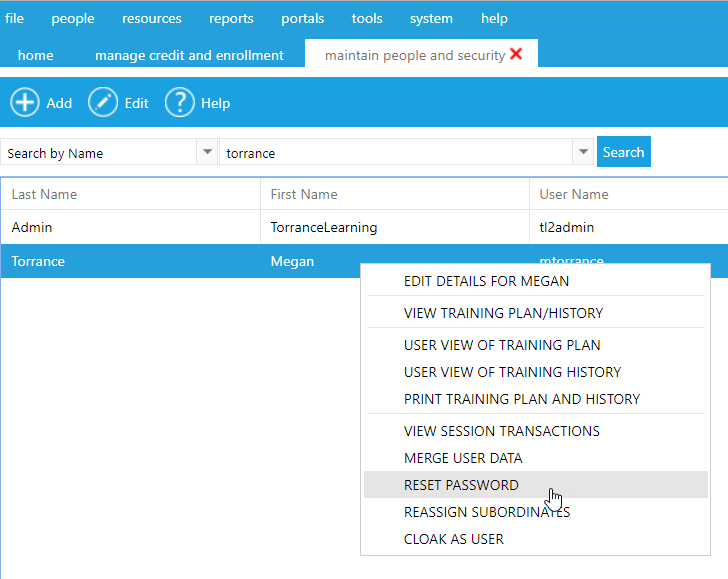This screenshot has width=728, height=579.
Task: Switch to manage credit and enrollment tab
Action: click(189, 55)
